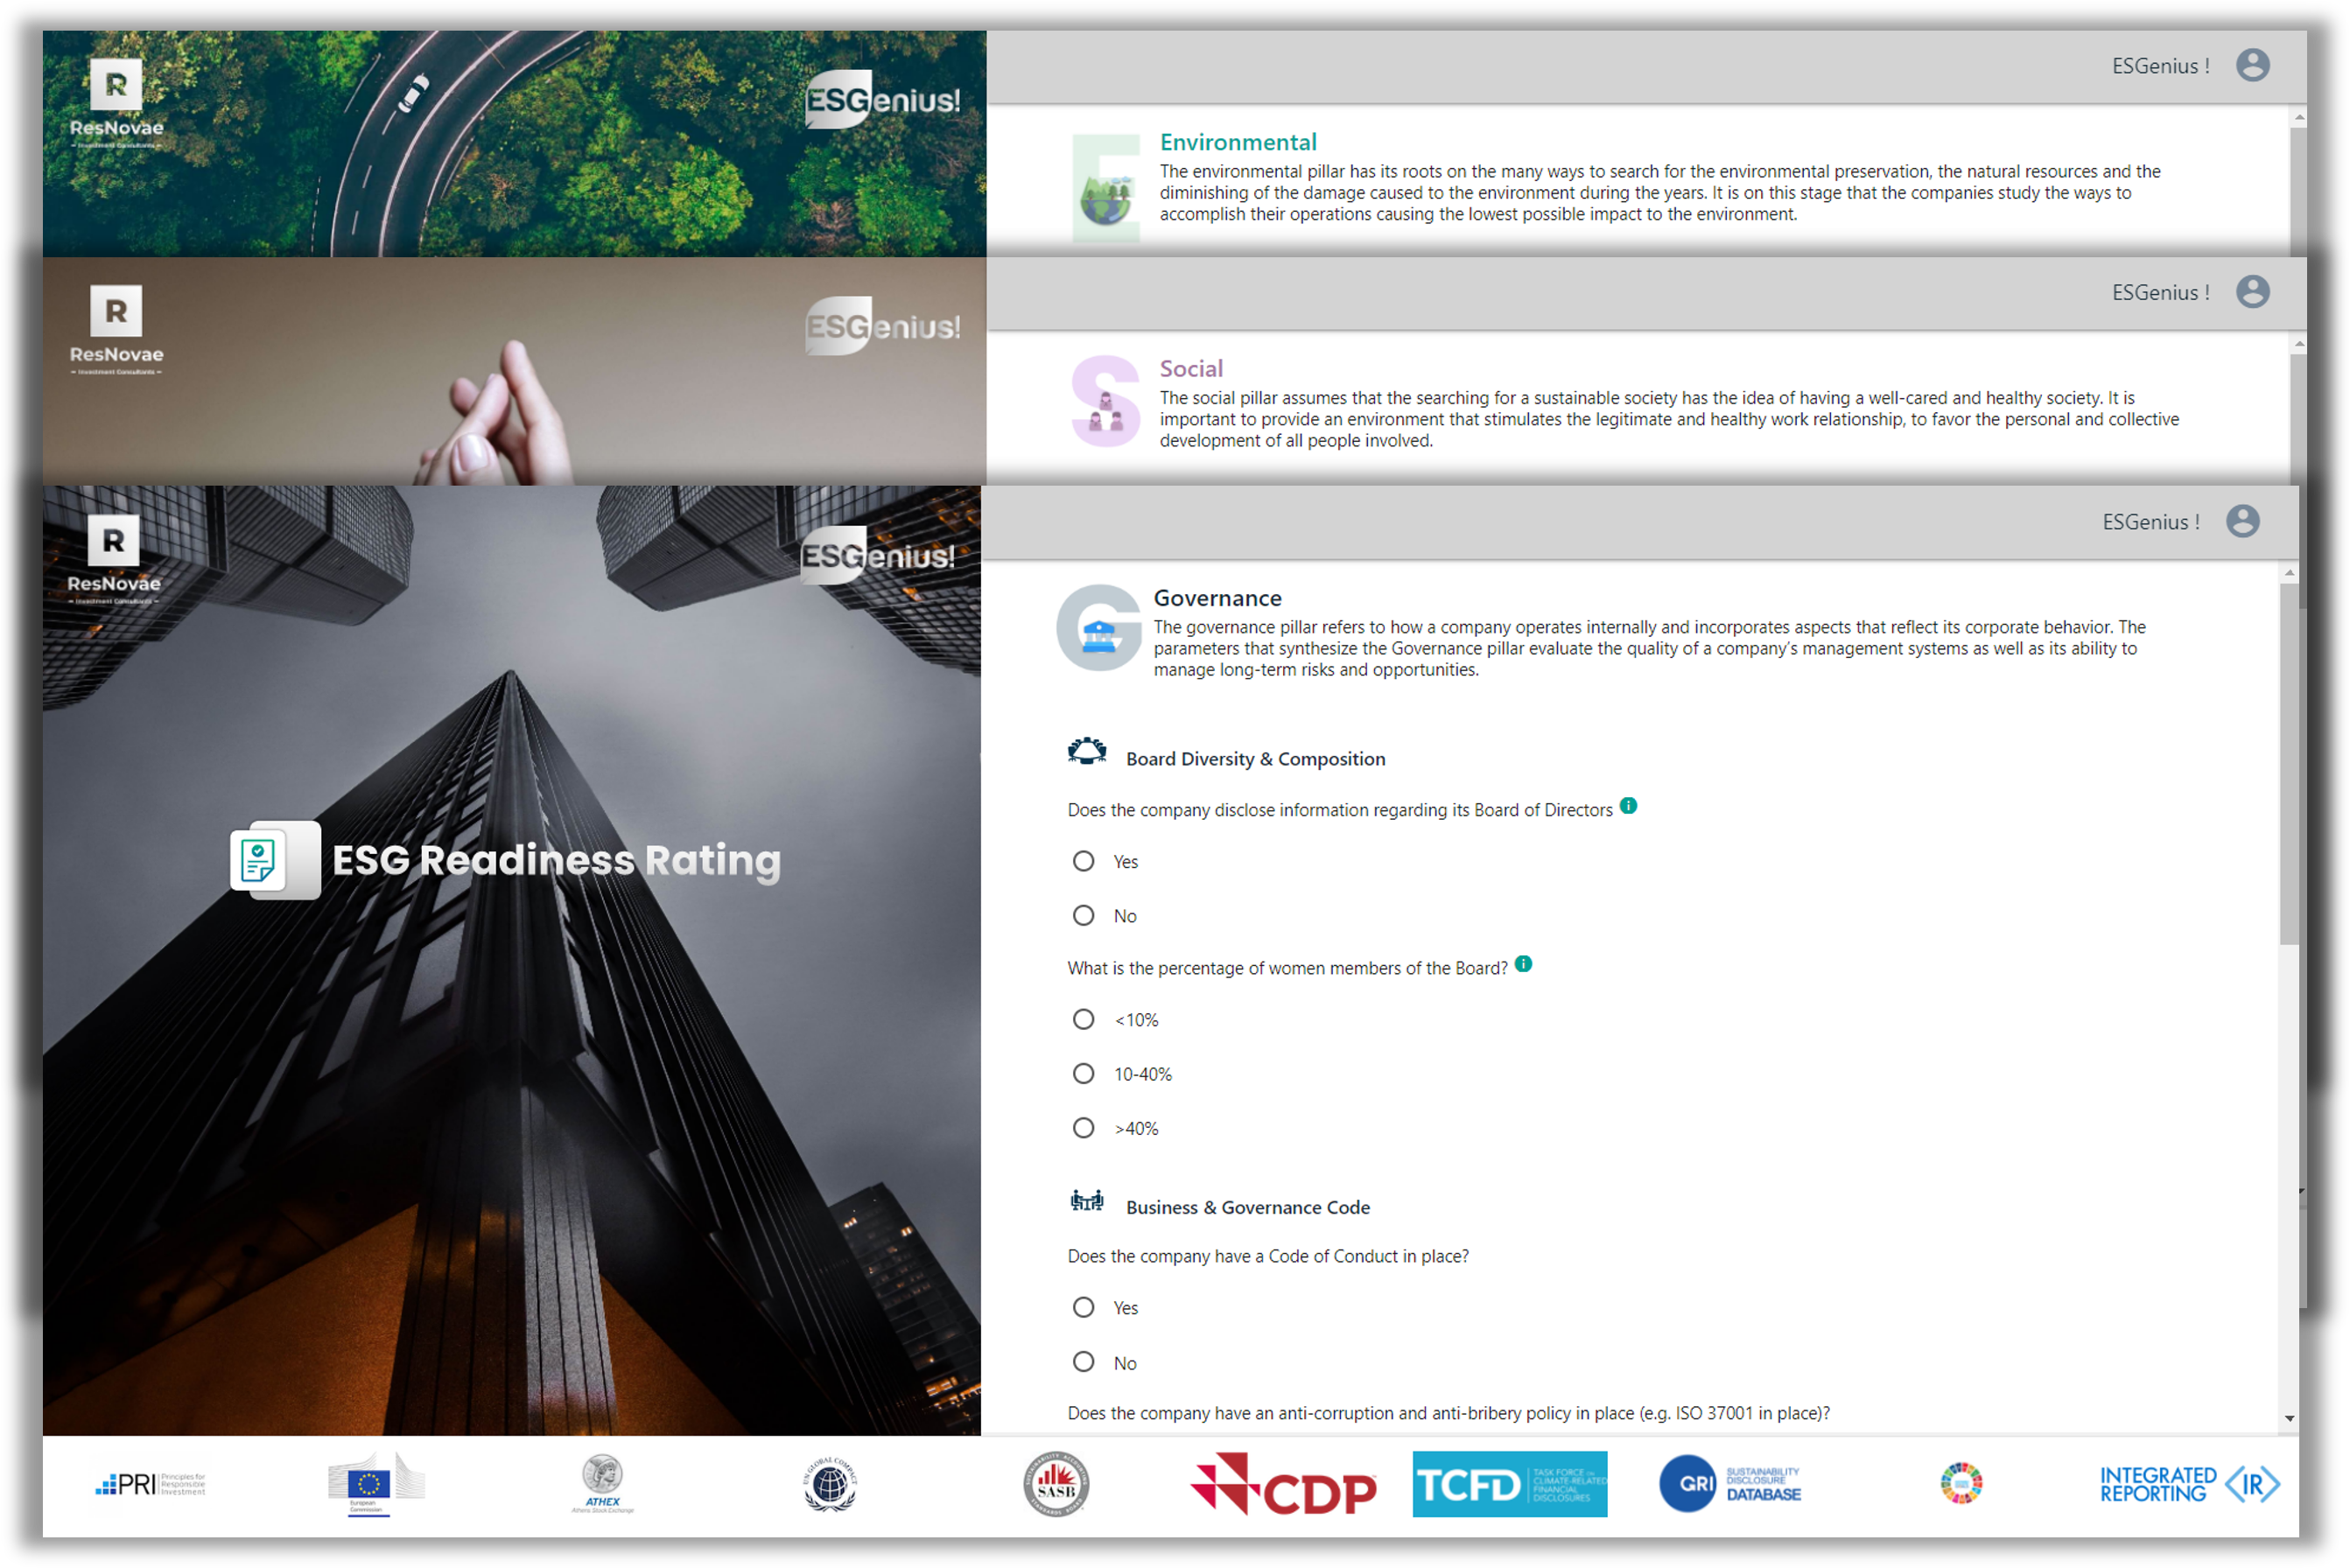The height and width of the screenshot is (1568, 2350).
Task: Click the down arrow on the Governance scrollbar
Action: [2290, 1418]
